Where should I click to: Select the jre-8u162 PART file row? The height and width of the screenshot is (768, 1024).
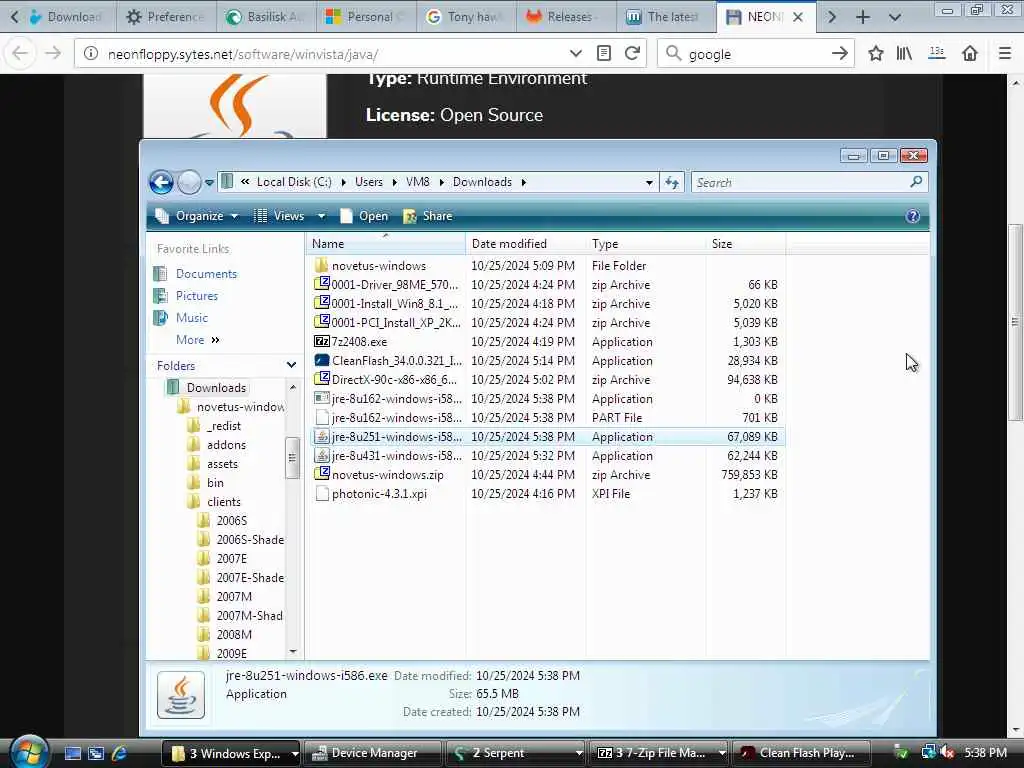(x=547, y=417)
